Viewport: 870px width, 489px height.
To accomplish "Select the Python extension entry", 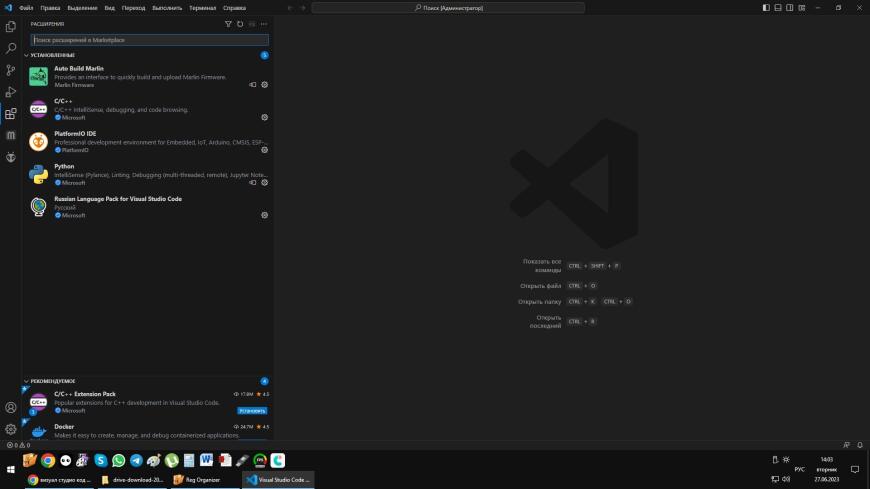I will 147,174.
